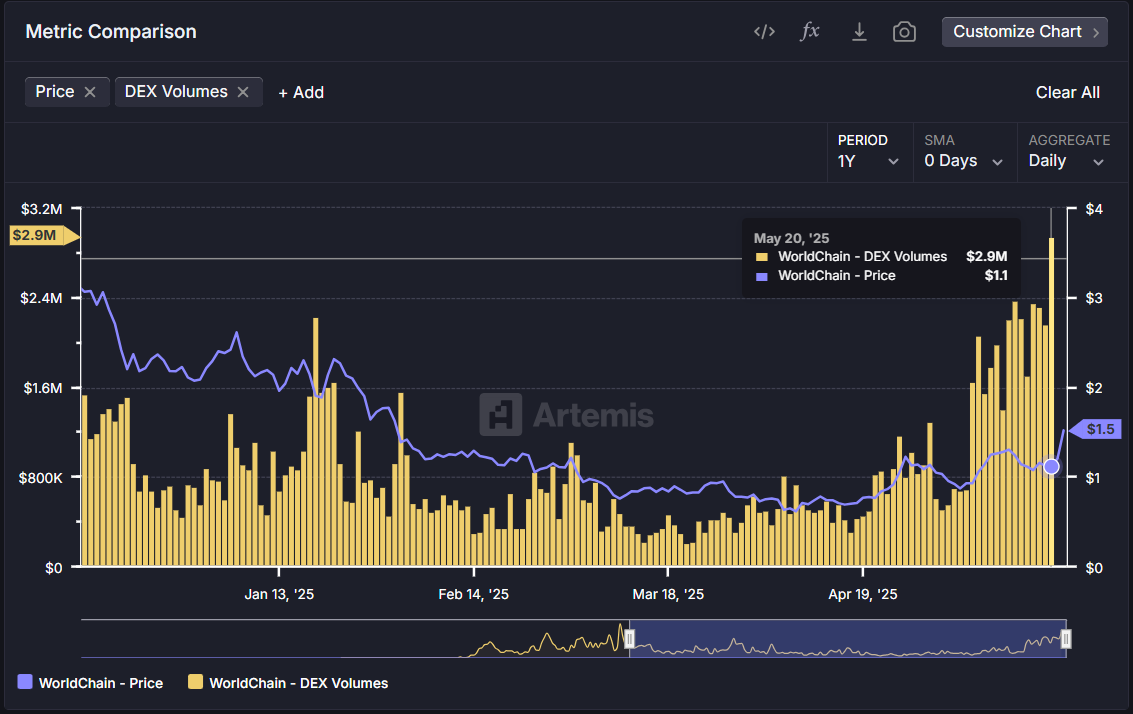Click the $2.4M left axis label
Viewport: 1133px width, 714px height.
[41, 298]
